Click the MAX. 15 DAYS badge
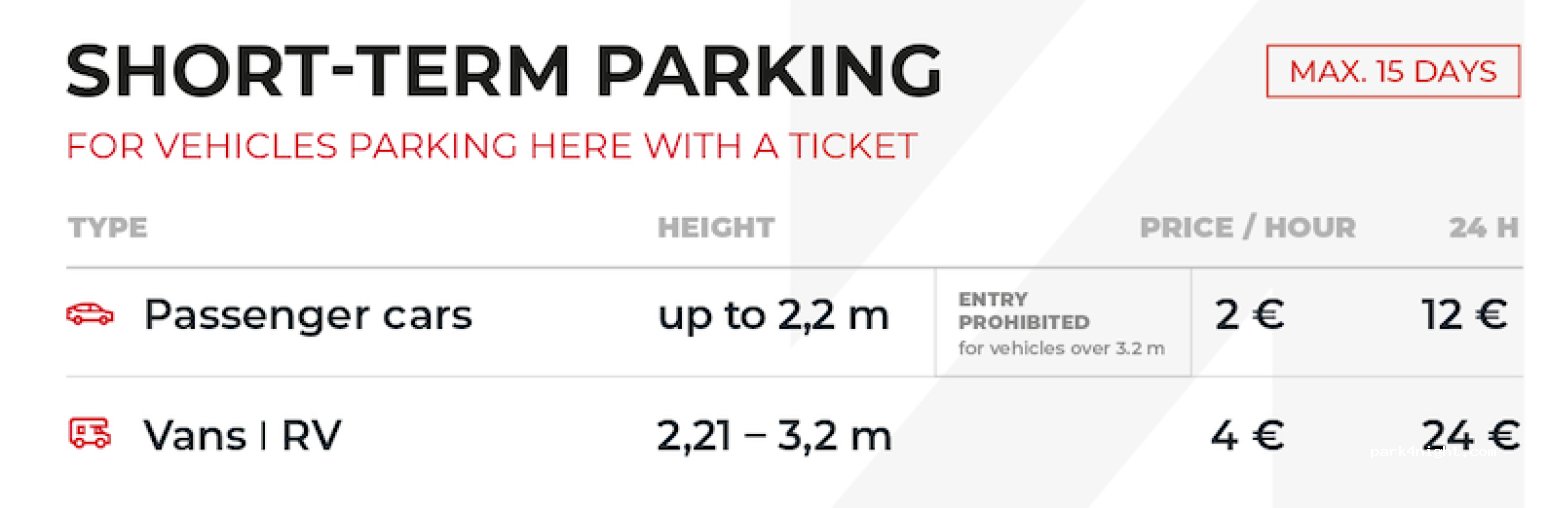The width and height of the screenshot is (1547, 508). tap(1392, 72)
